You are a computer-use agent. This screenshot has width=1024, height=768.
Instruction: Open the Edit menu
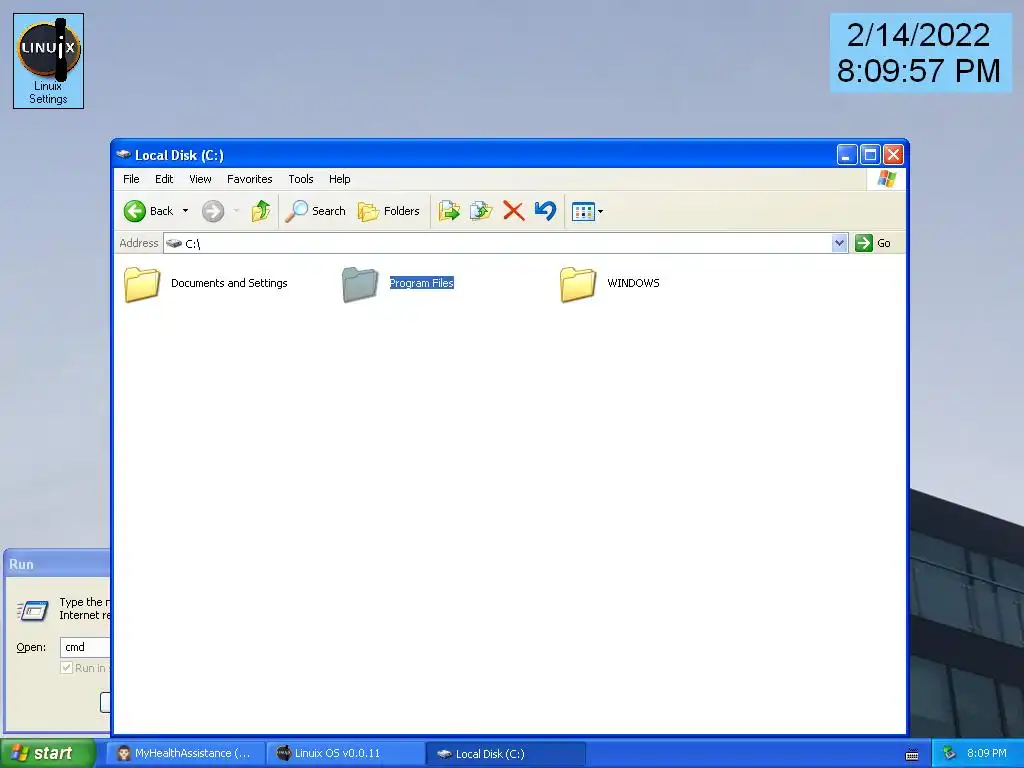(x=164, y=179)
